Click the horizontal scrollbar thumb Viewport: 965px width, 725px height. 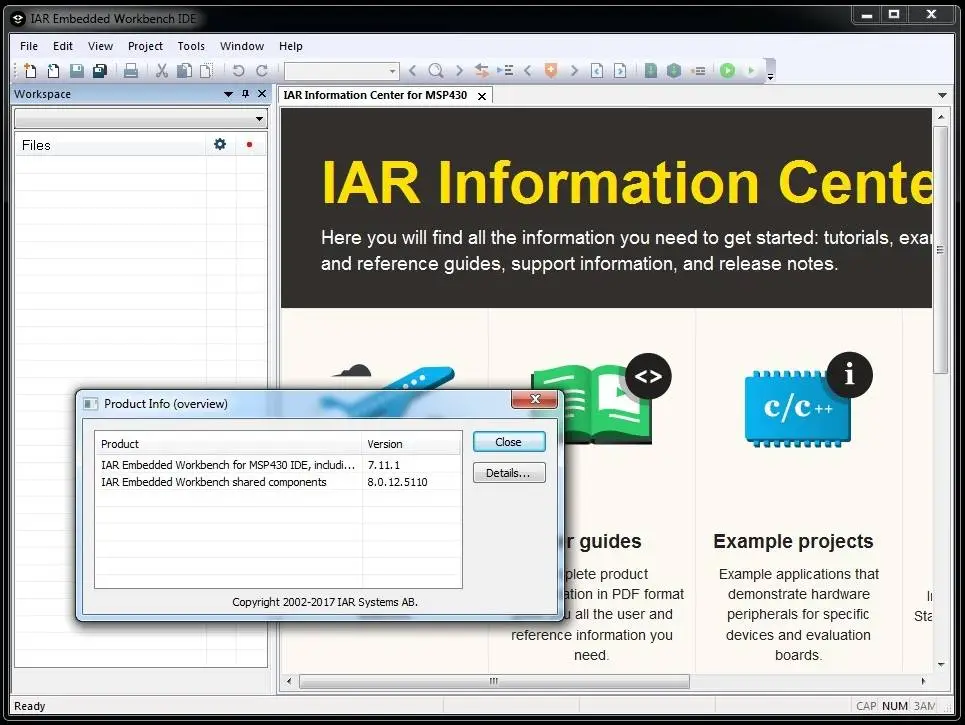coord(494,681)
